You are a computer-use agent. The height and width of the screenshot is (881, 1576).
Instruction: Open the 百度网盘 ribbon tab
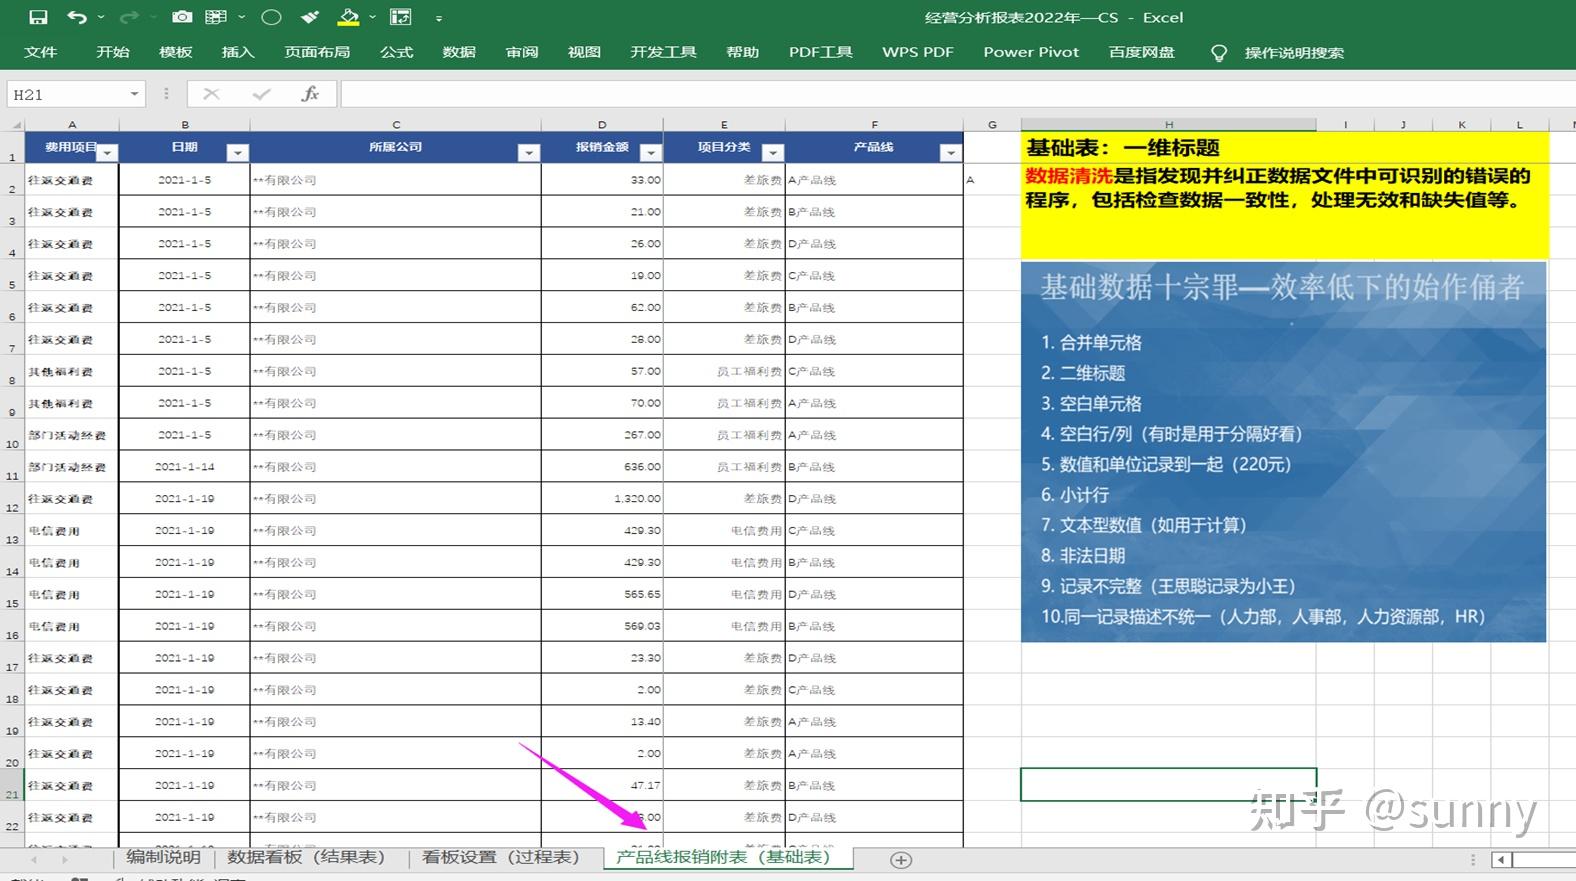tap(1142, 52)
